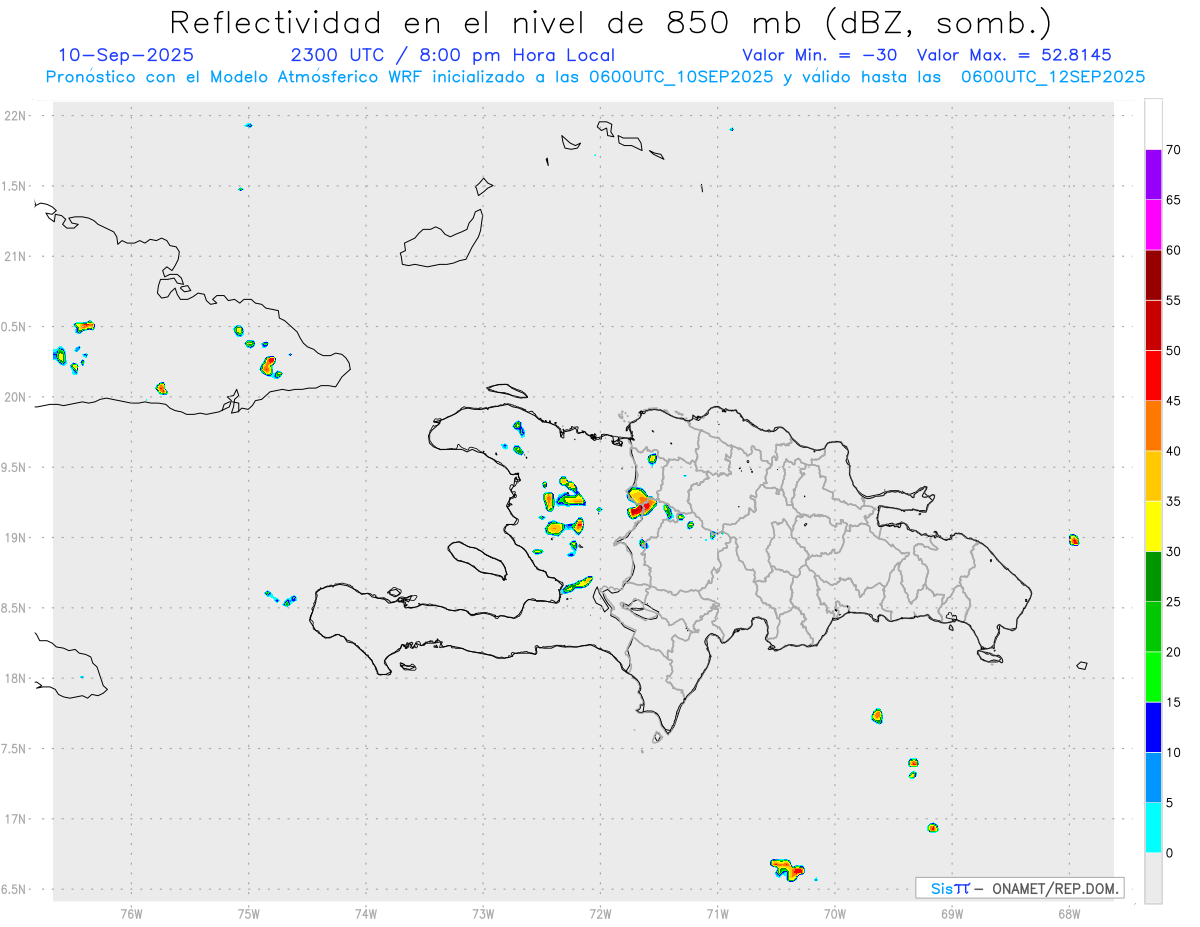Select the magenta 60–65 dBZ color swatch
Viewport: 1200px width, 927px height.
click(1153, 224)
